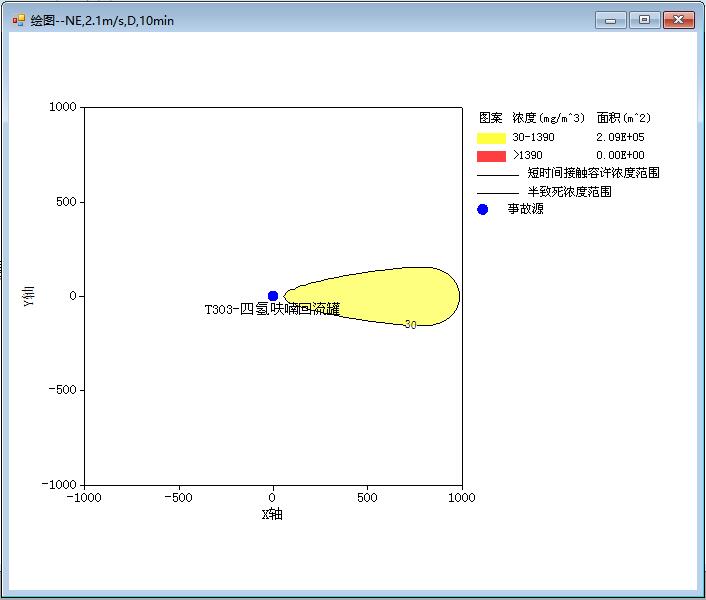
Task: Click the '30' contour label on plume
Action: pyautogui.click(x=410, y=325)
